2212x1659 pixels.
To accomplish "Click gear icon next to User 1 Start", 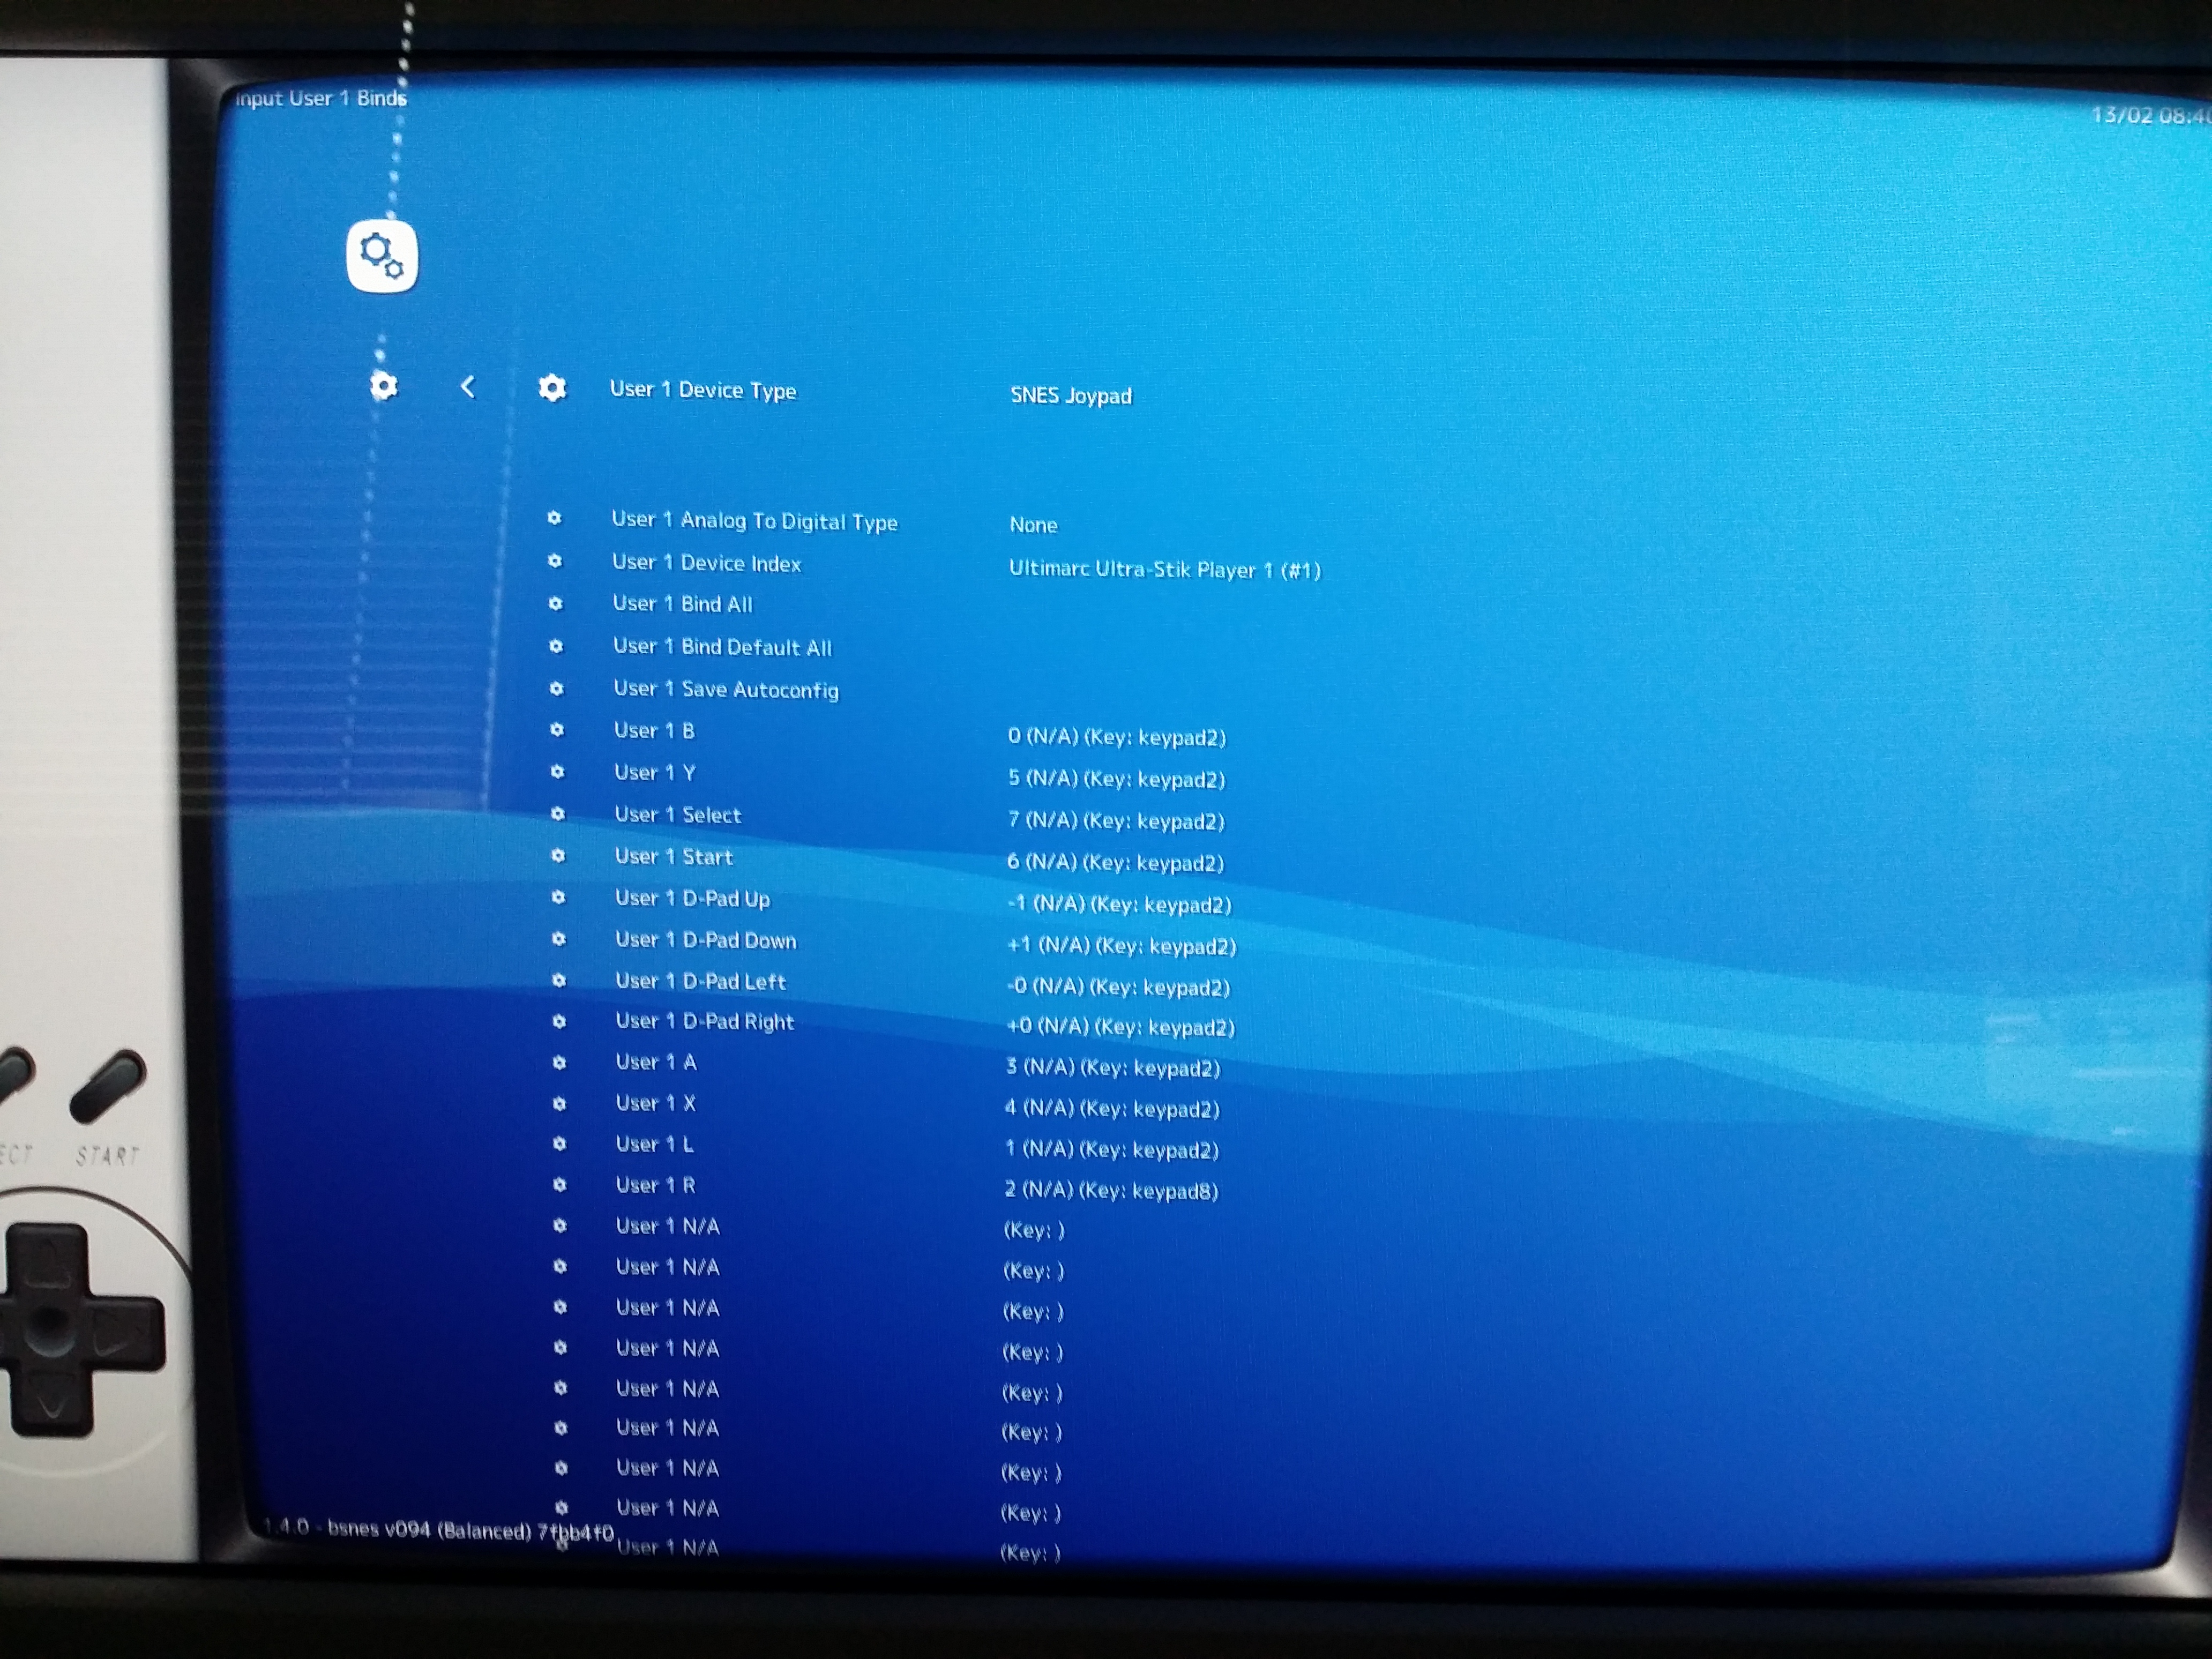I will 558,856.
